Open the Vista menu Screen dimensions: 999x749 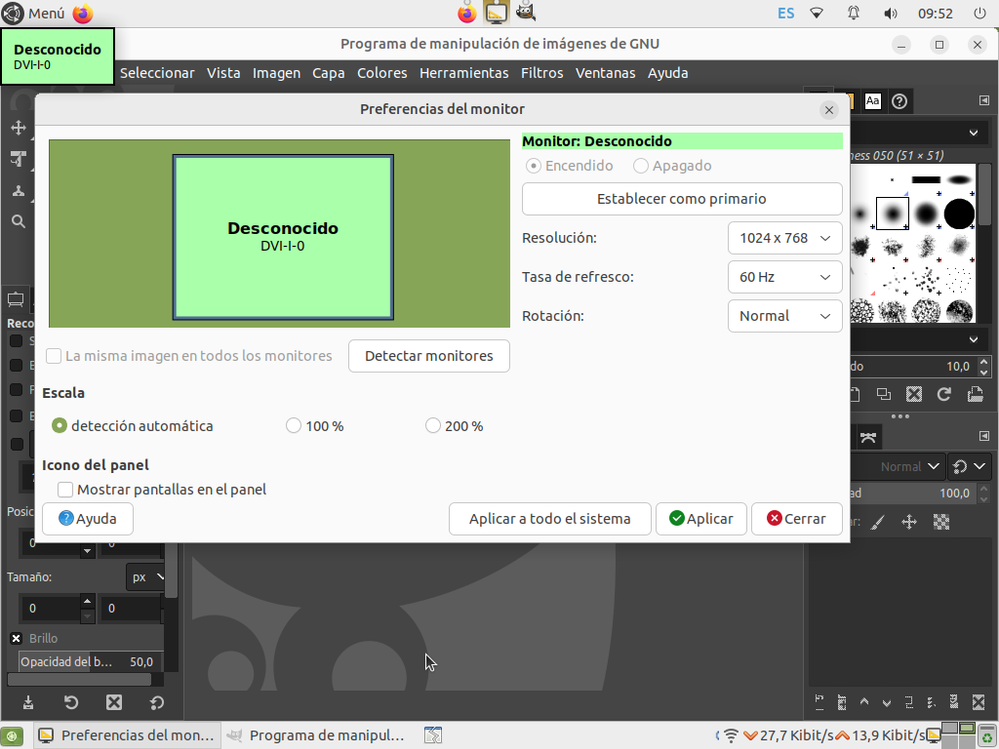coord(224,73)
